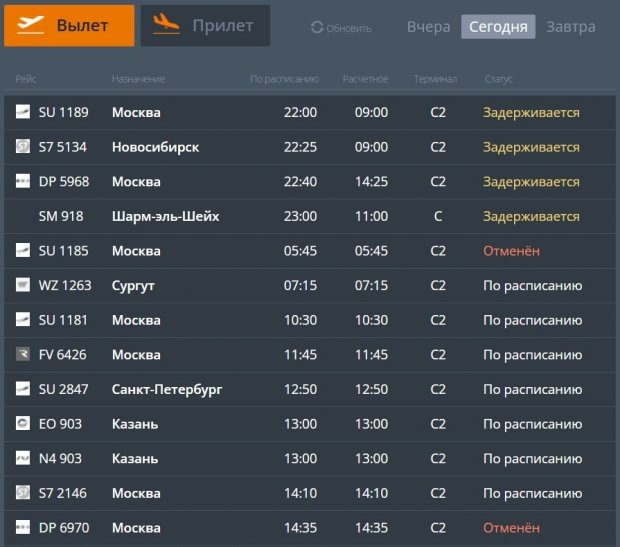This screenshot has height=547, width=620.
Task: Click scheduled time 22:25 for S7 5134
Action: (x=300, y=147)
